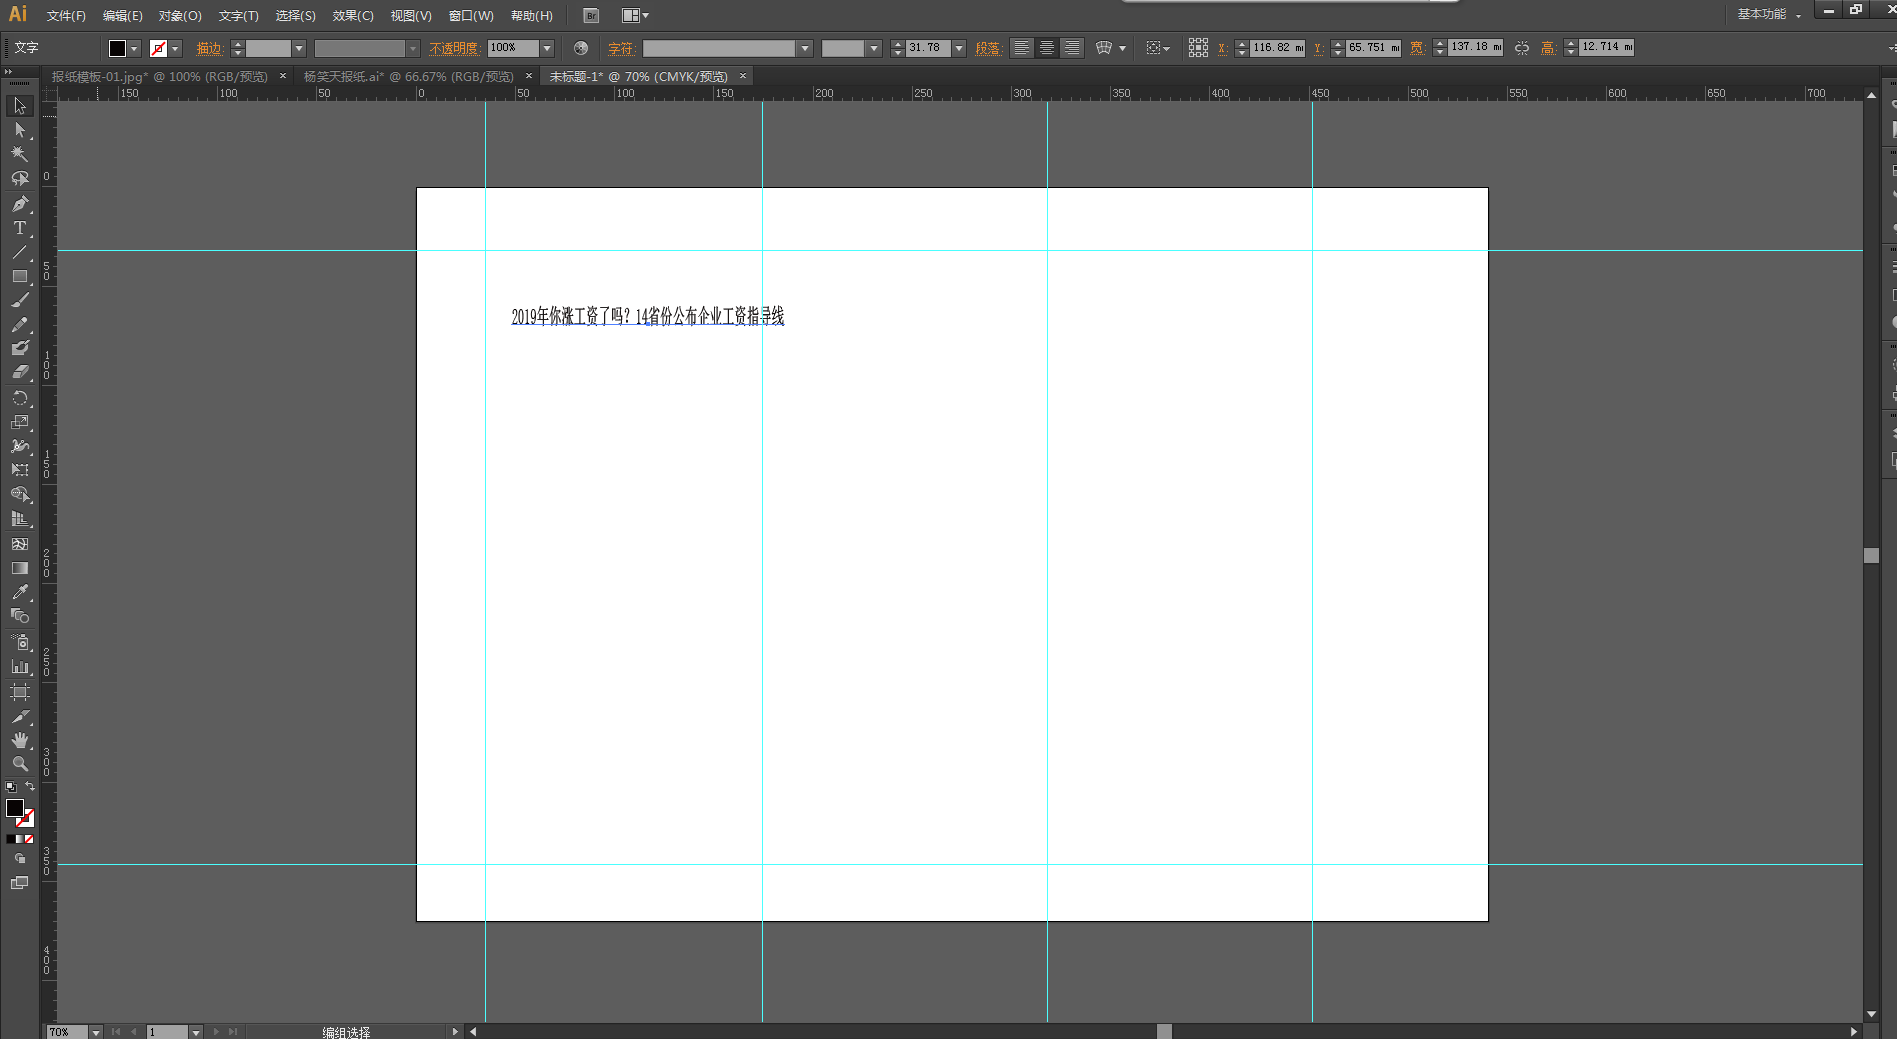
Task: Expand the fill color dropdown arrow
Action: 134,48
